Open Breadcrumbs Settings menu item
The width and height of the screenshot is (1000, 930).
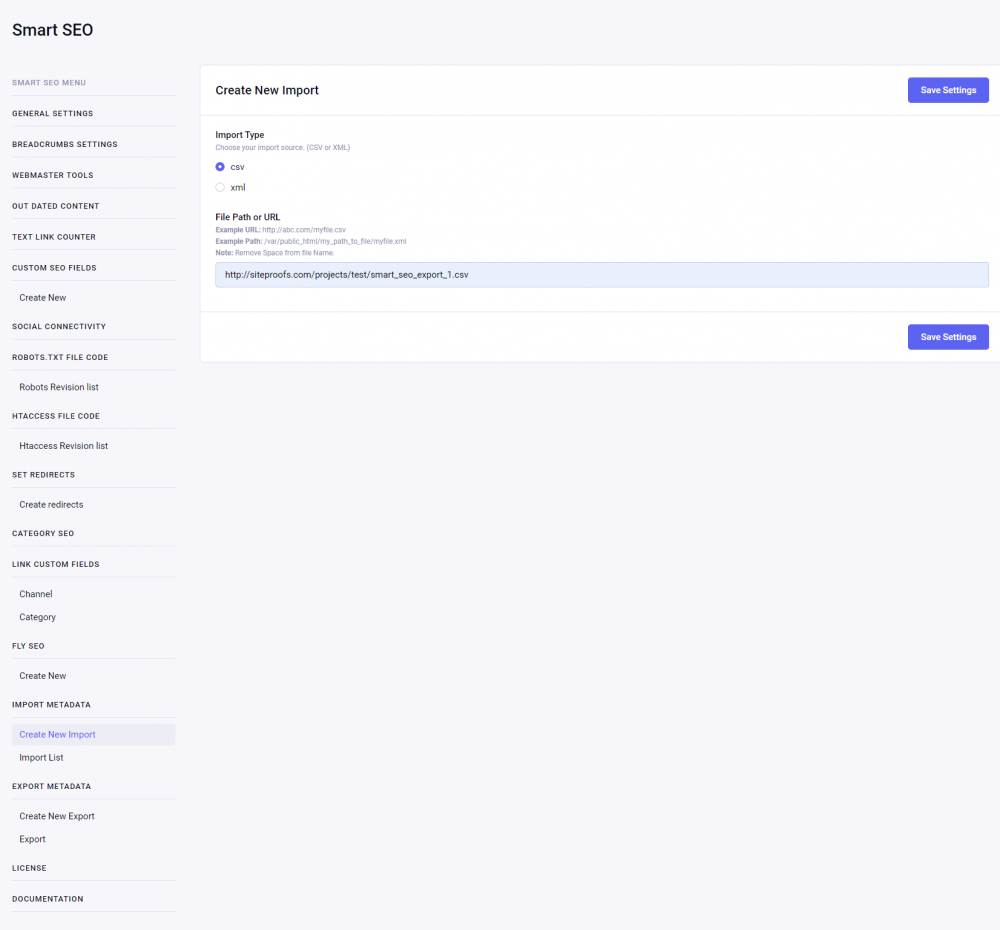[65, 145]
